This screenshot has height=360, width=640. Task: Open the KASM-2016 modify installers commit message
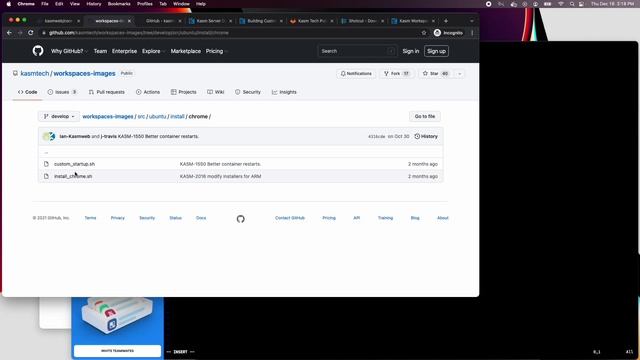[220, 176]
